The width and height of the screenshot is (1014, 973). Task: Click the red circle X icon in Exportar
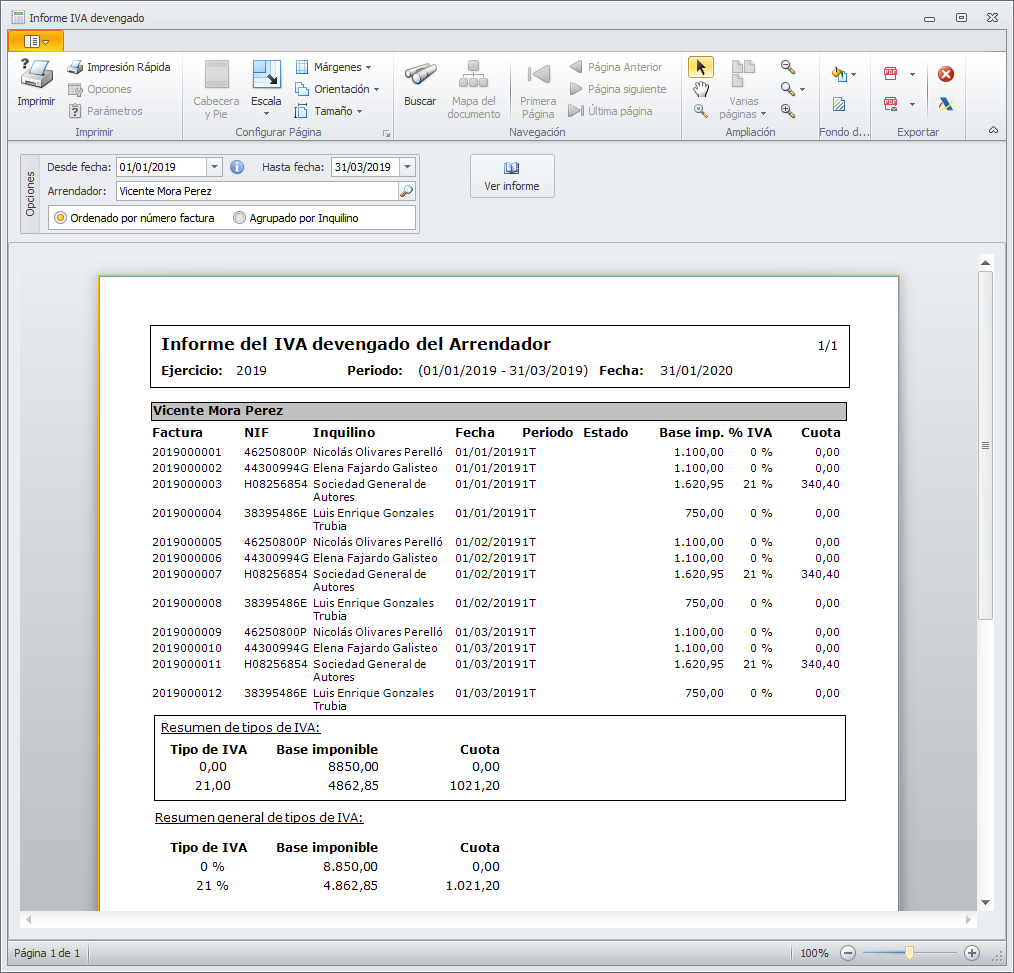point(945,74)
